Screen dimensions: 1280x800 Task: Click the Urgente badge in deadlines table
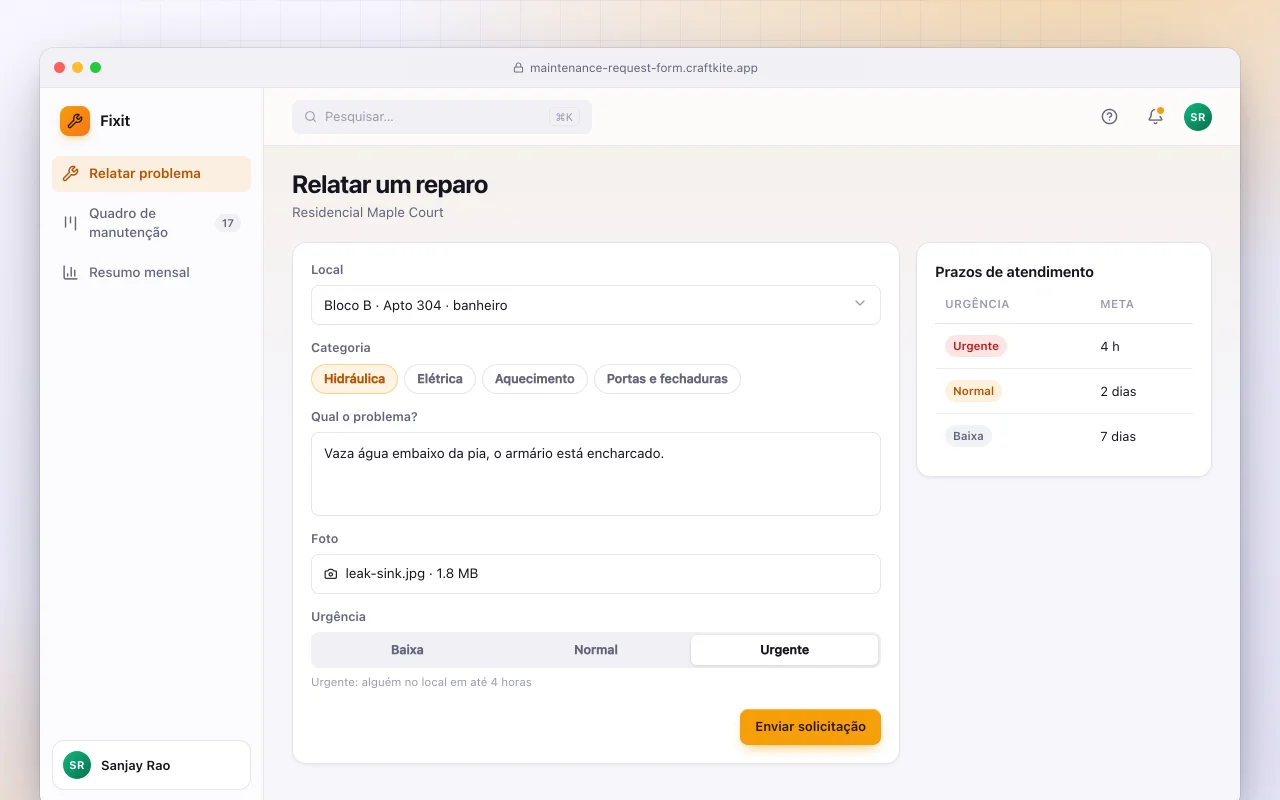click(976, 346)
